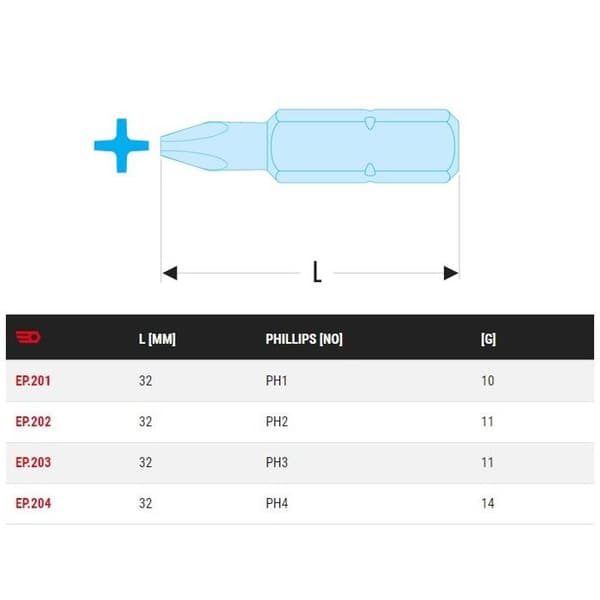Screen dimensions: 600x600
Task: Click the PHILLIPS [NO] column header
Action: [x=304, y=339]
